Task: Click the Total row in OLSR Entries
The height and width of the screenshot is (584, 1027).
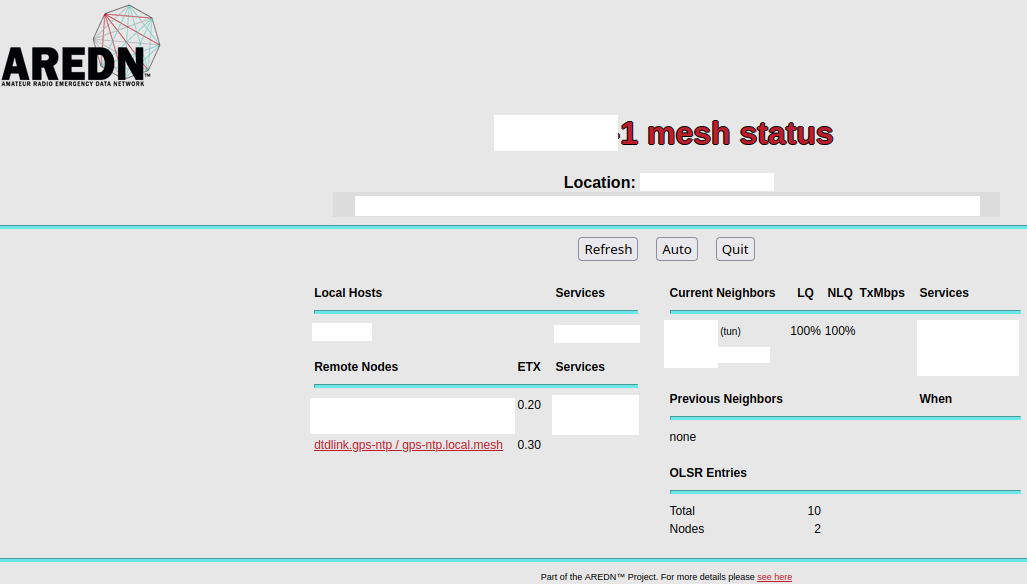Action: [x=682, y=511]
